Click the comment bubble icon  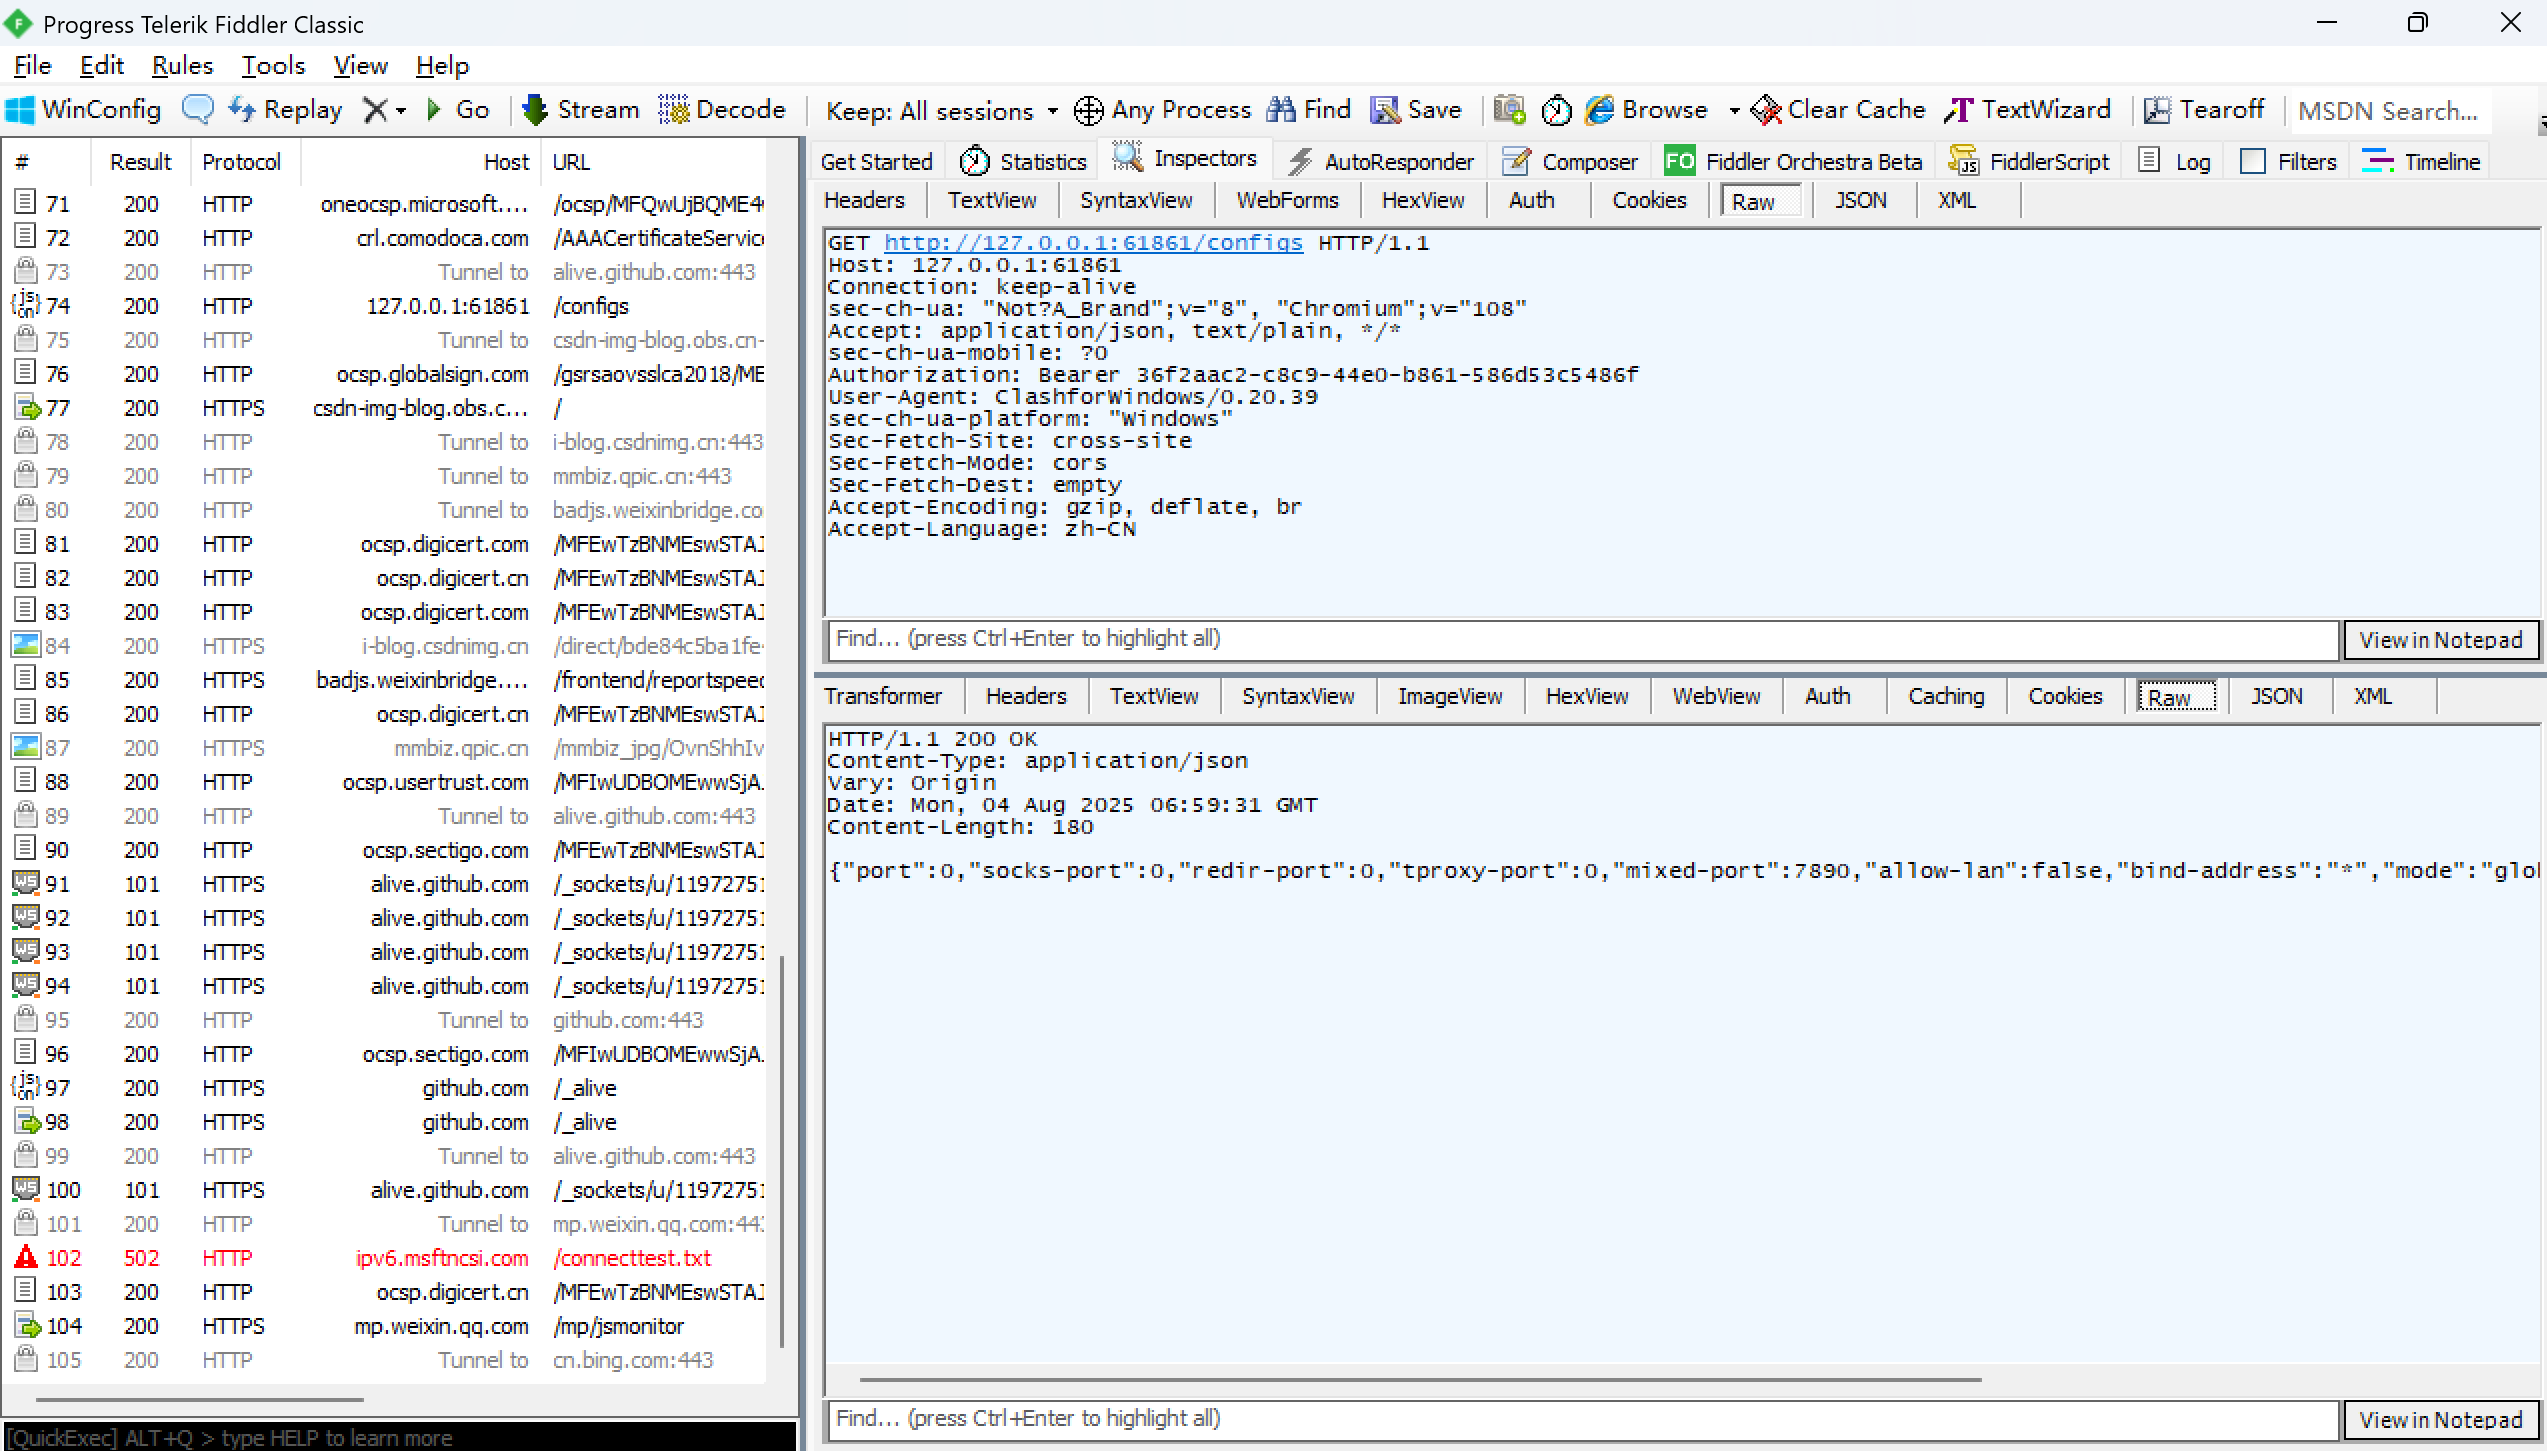tap(197, 110)
